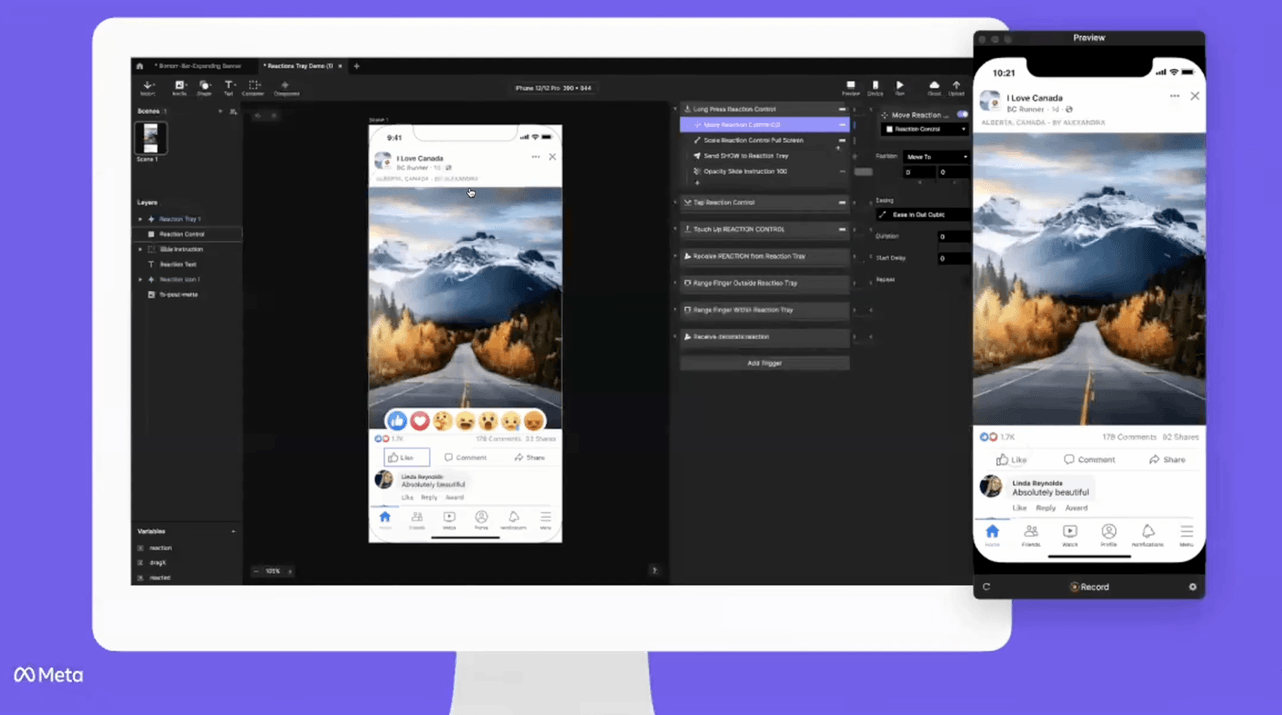1282x715 pixels.
Task: Click the heart reaction in canvas tray
Action: (420, 421)
